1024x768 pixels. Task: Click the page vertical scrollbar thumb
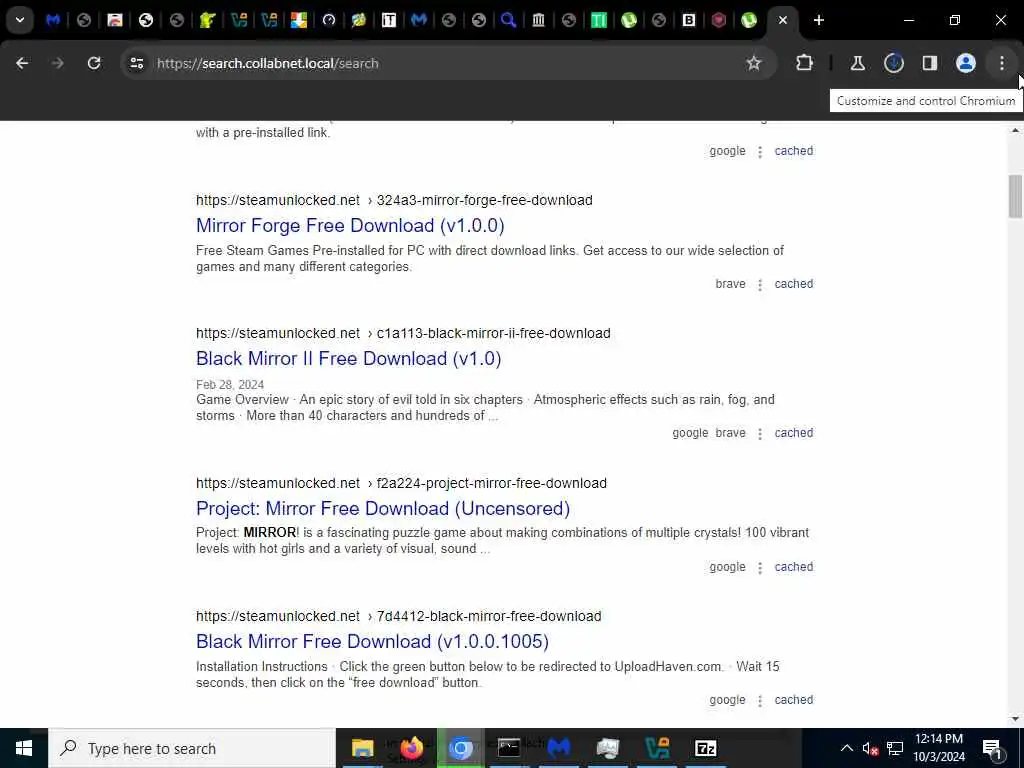[x=1015, y=196]
